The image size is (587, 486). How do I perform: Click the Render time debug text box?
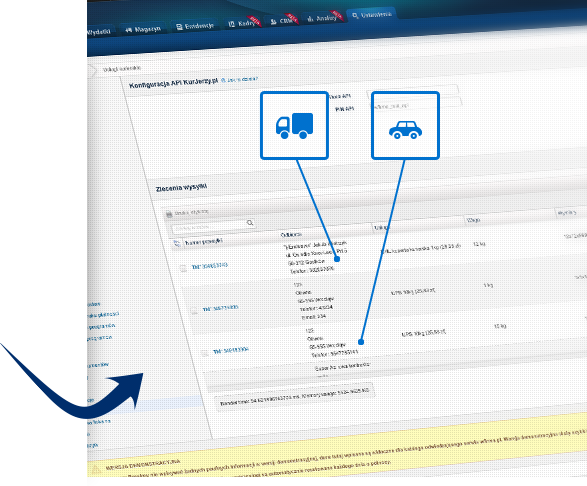pos(294,397)
